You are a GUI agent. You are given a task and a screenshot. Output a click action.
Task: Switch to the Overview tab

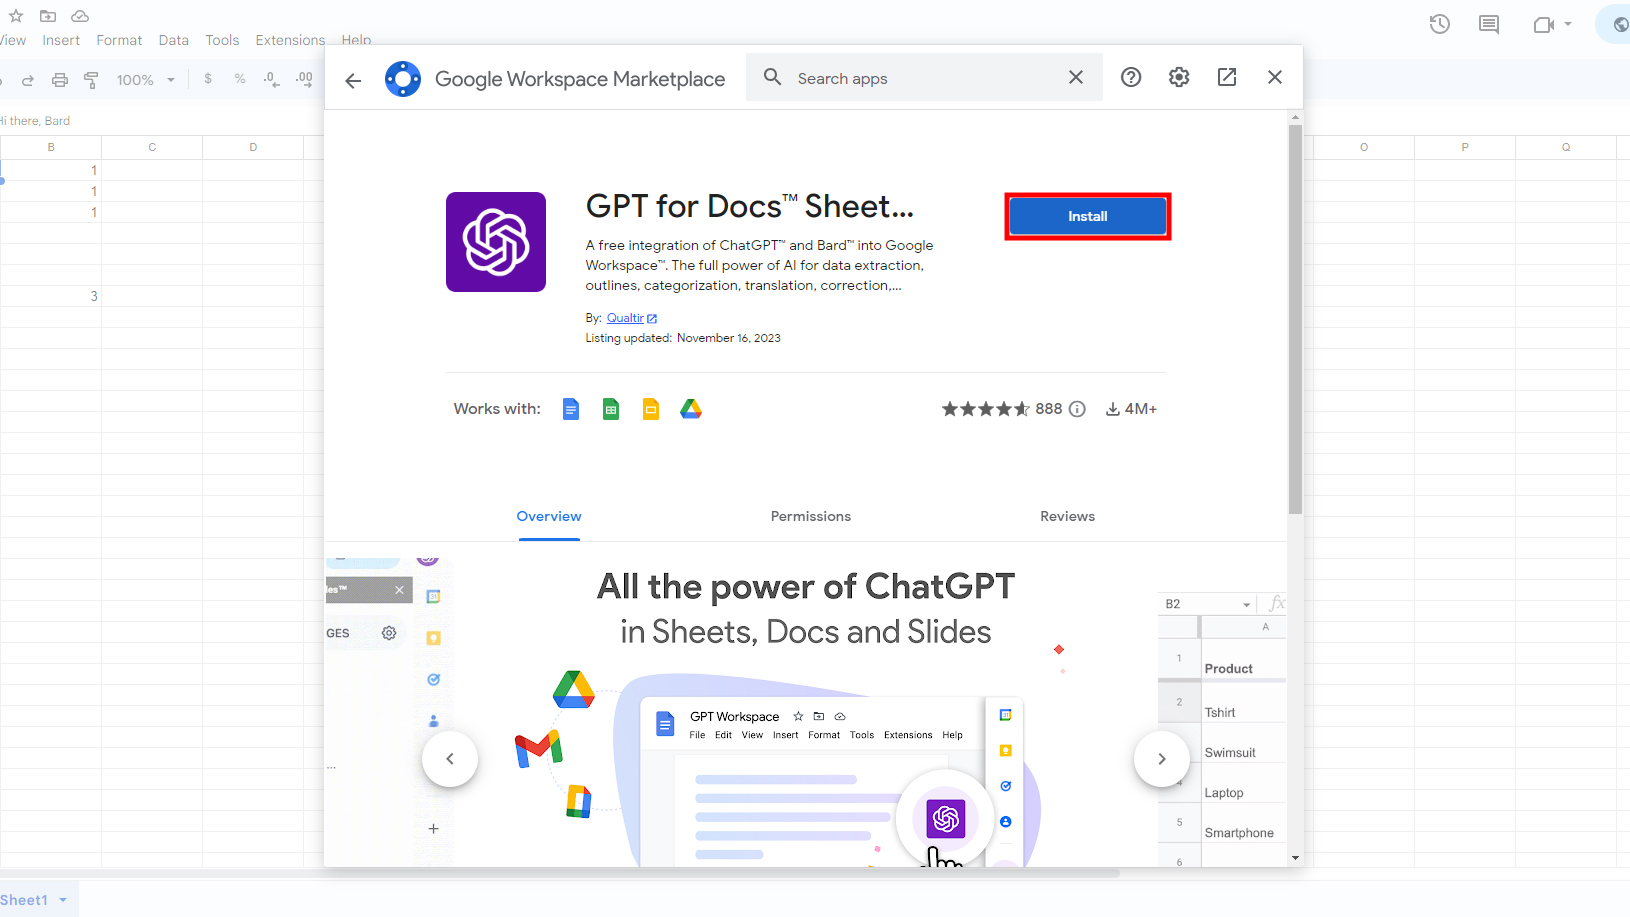pyautogui.click(x=549, y=516)
